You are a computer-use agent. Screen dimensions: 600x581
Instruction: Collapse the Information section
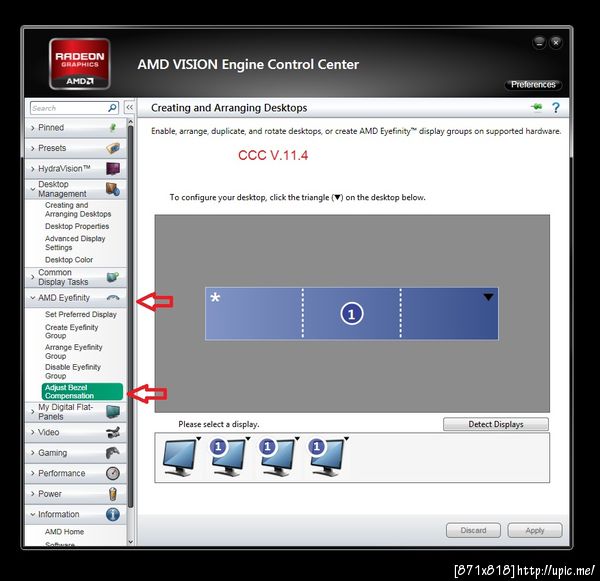point(33,514)
